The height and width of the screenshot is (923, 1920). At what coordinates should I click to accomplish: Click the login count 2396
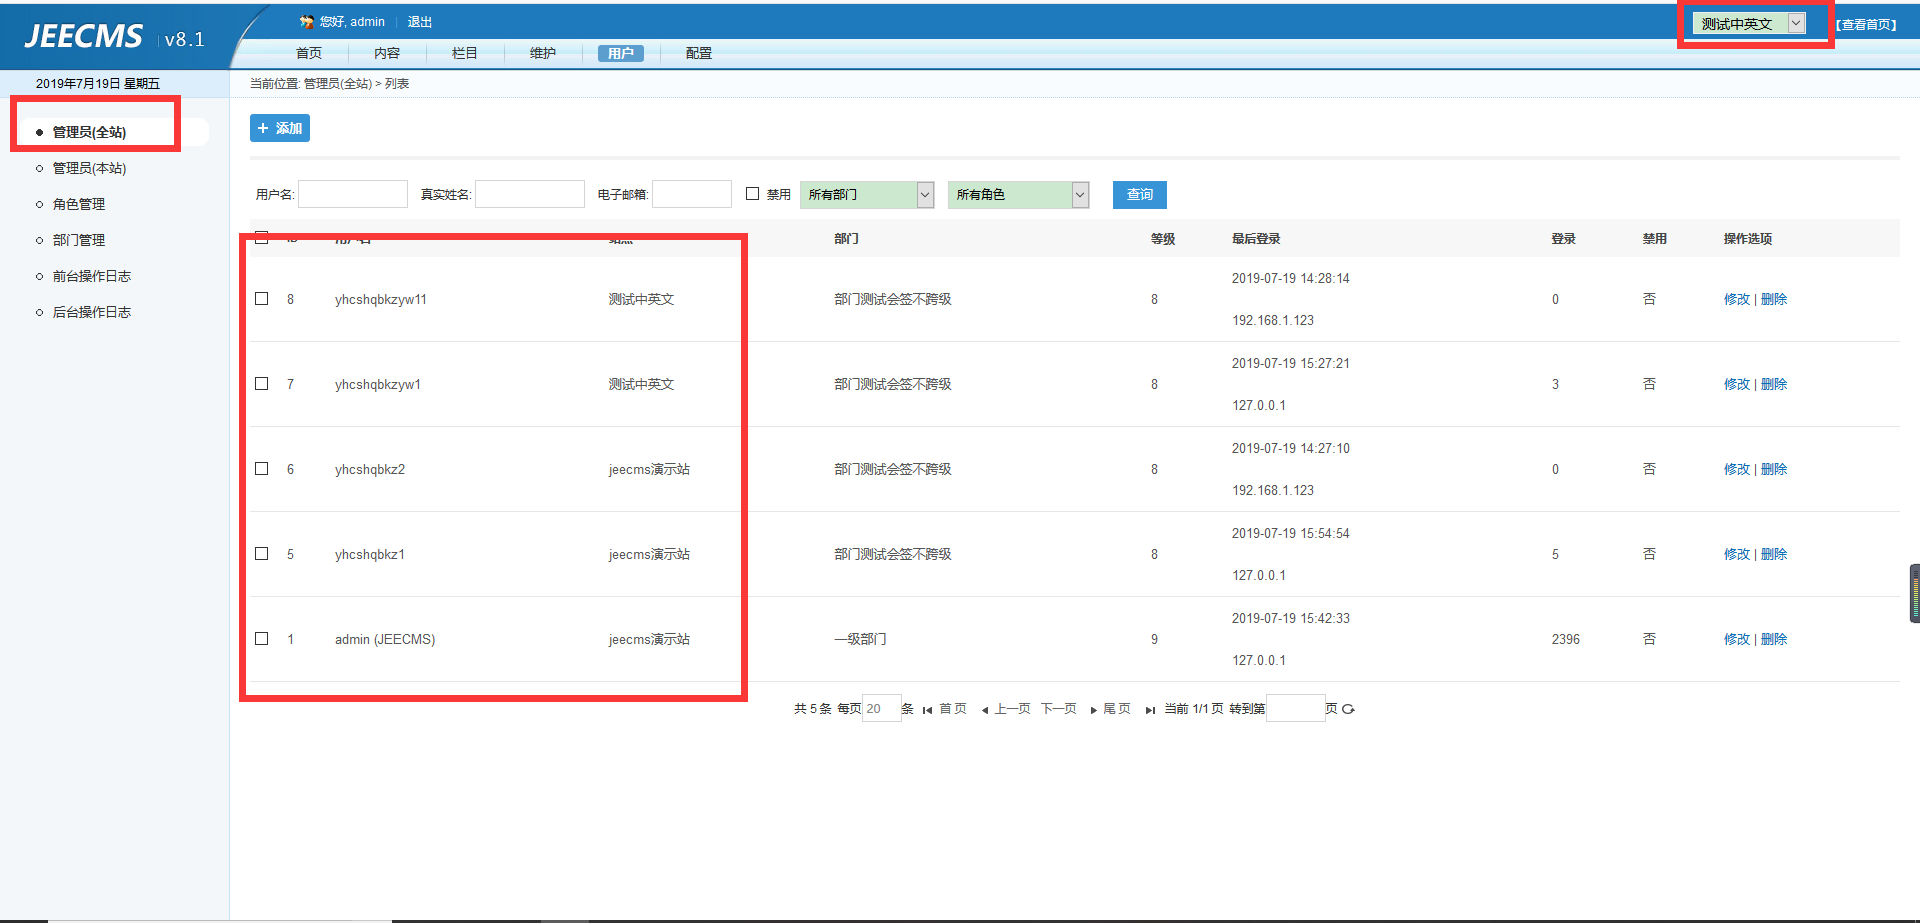tap(1566, 639)
